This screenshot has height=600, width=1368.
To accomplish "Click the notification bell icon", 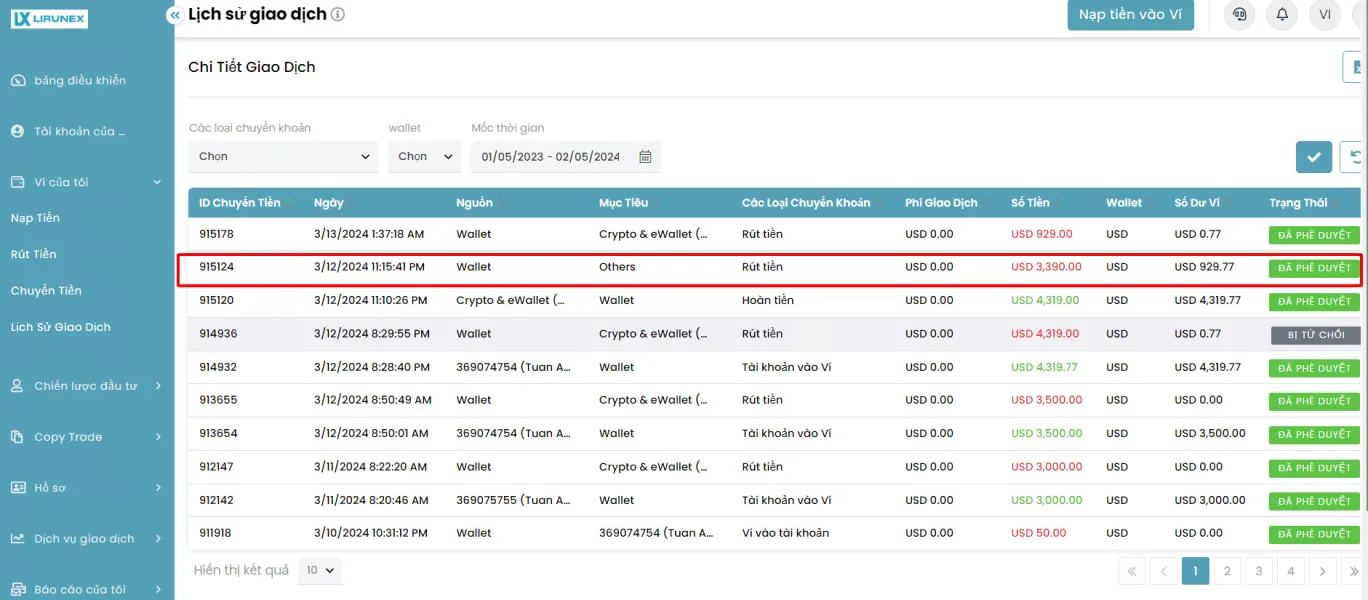I will (1282, 15).
